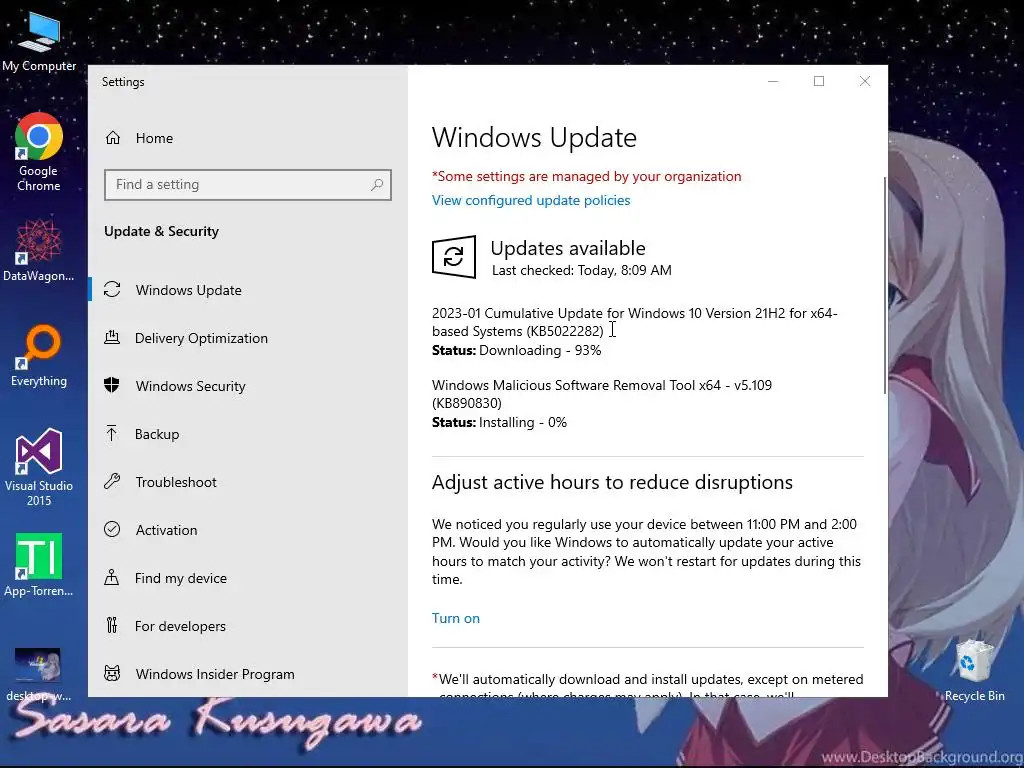
Task: Click the organization-managed settings notice
Action: (586, 176)
